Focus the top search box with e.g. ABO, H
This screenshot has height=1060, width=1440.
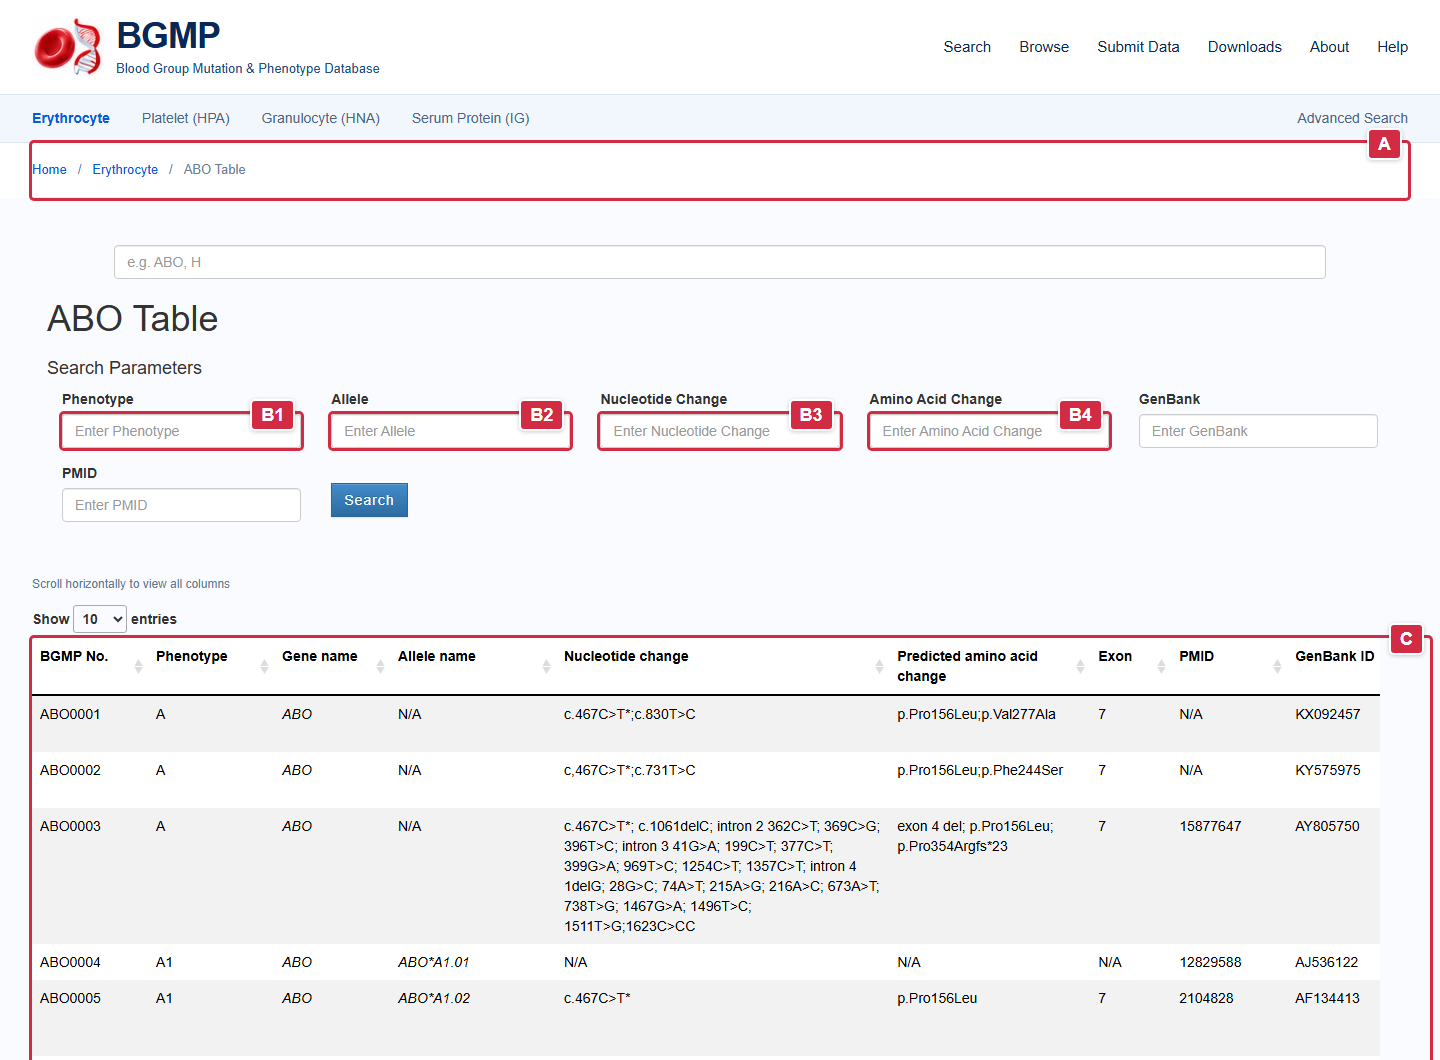point(720,262)
